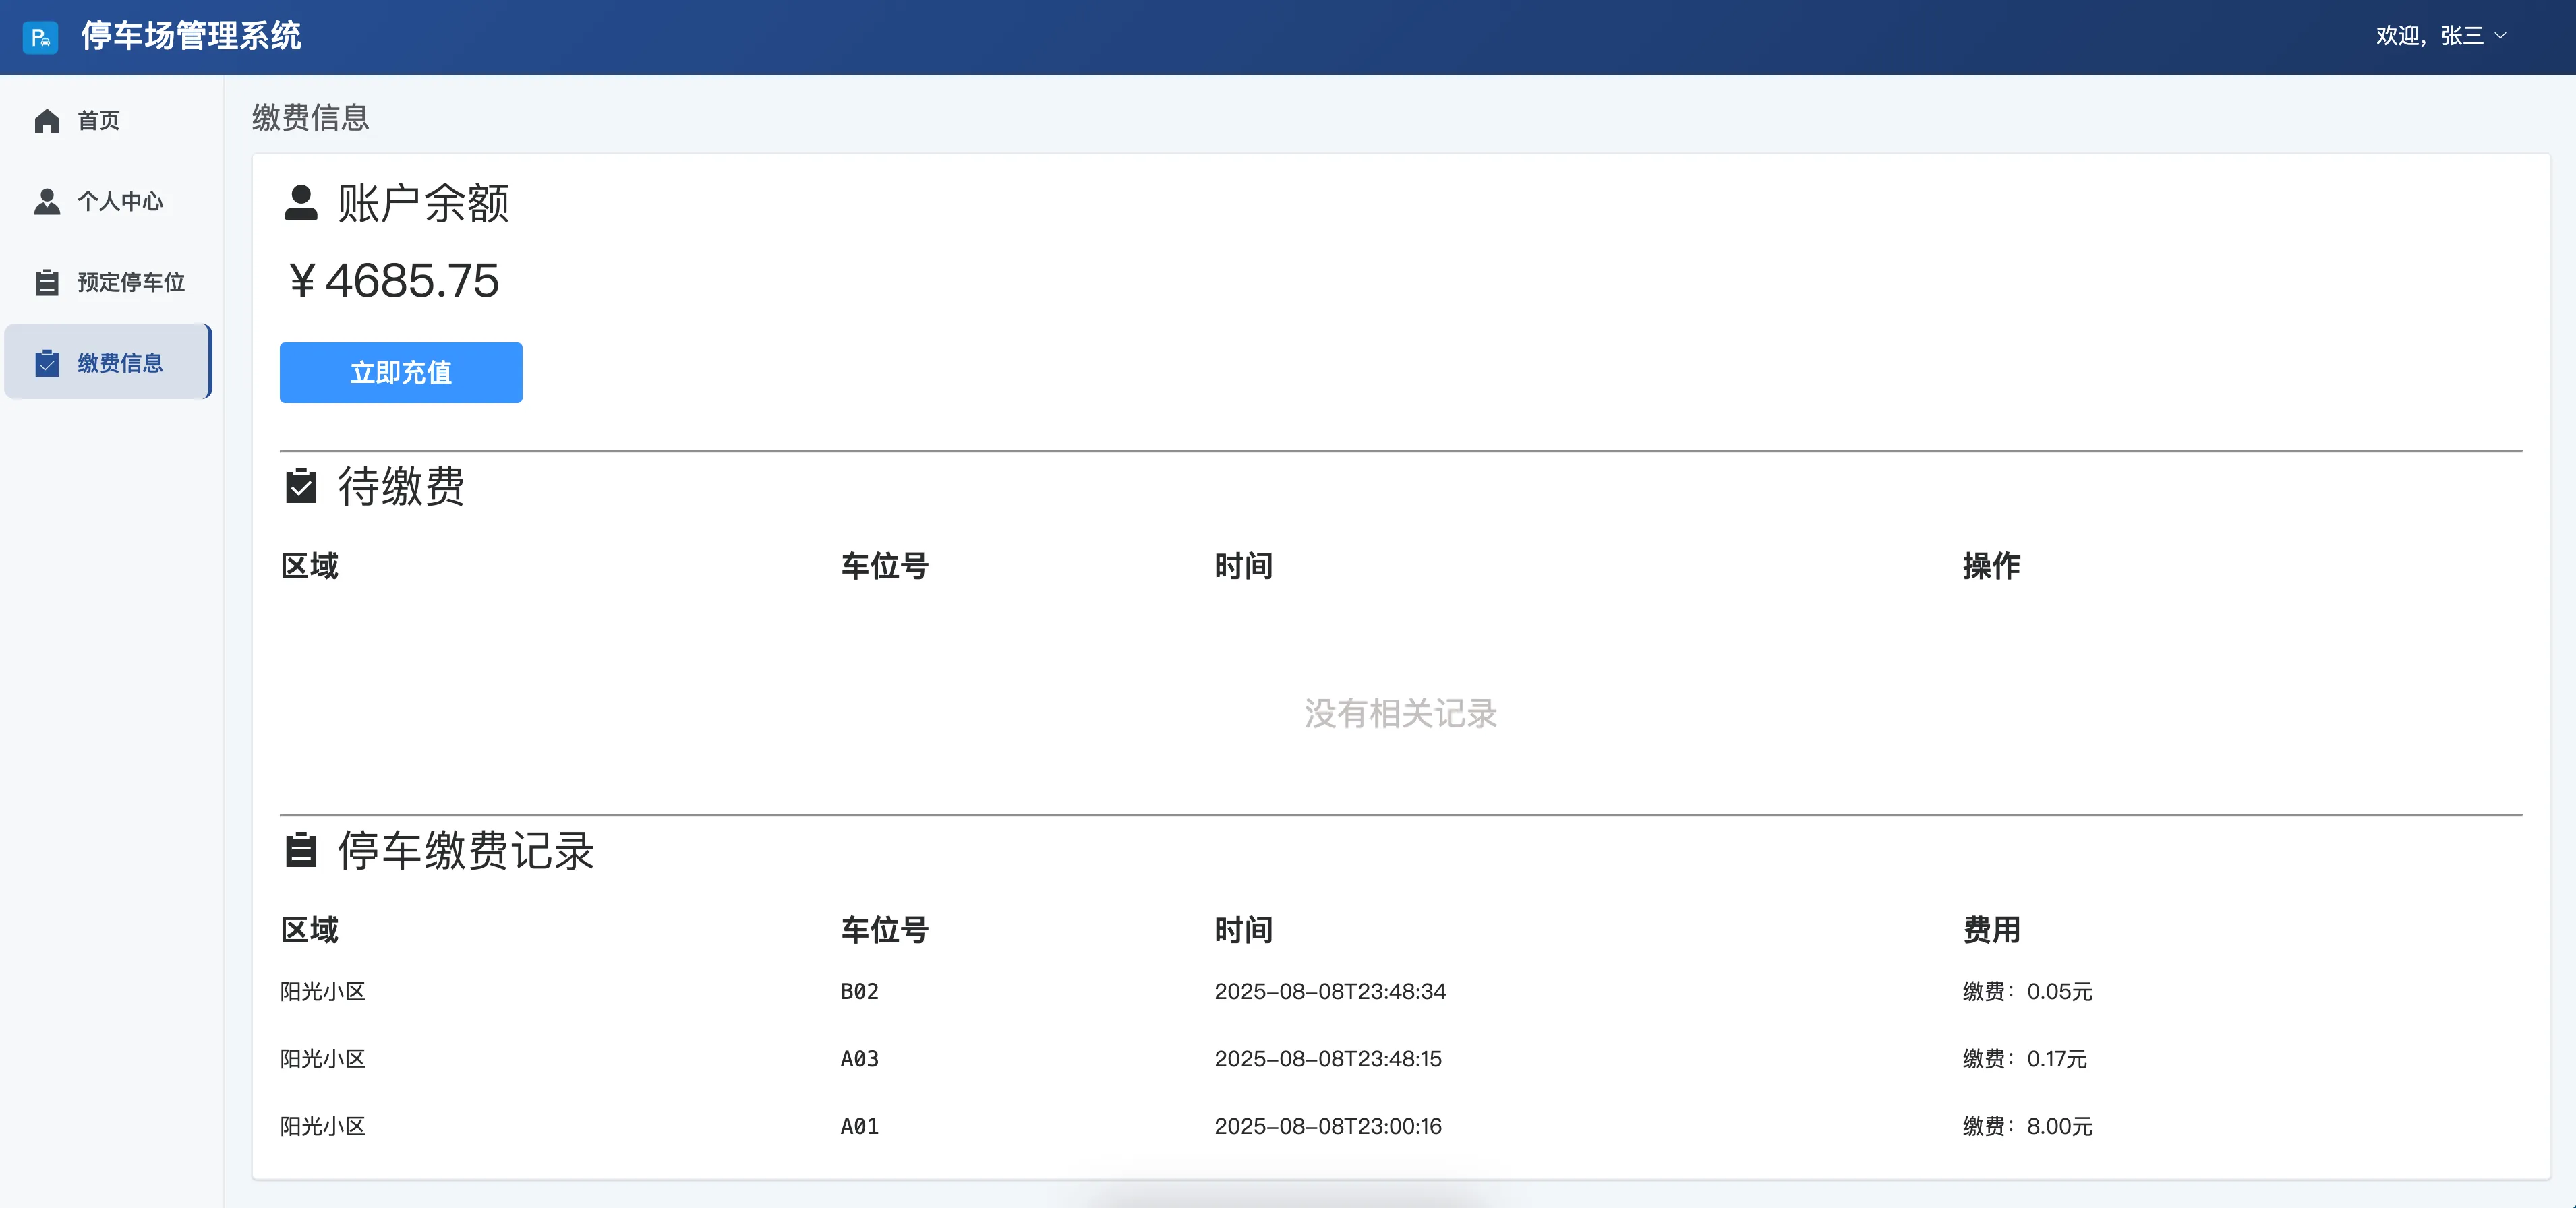The height and width of the screenshot is (1208, 2576).
Task: Click the home icon in sidebar
Action: pos(47,121)
